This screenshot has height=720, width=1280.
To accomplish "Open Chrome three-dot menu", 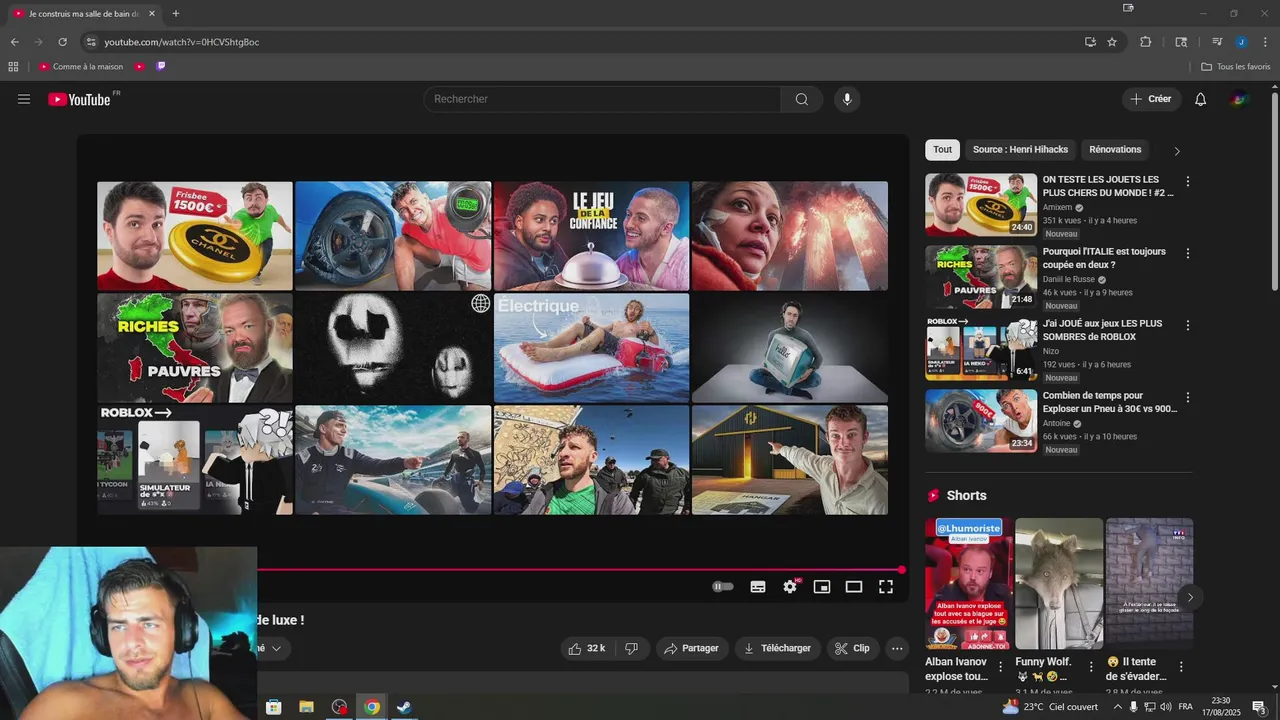I will tap(1265, 42).
